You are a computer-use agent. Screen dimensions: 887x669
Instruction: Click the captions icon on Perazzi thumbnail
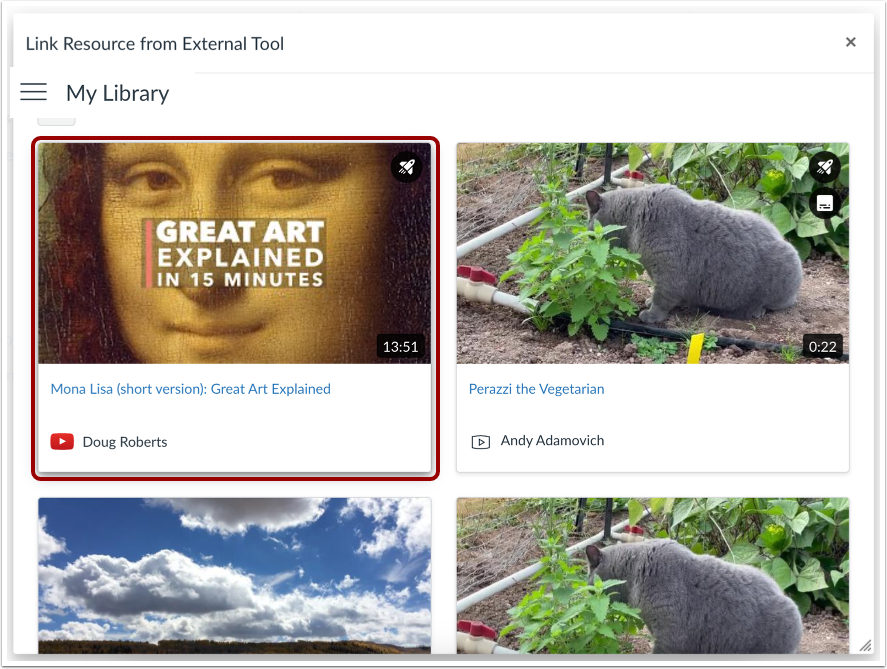tap(825, 202)
